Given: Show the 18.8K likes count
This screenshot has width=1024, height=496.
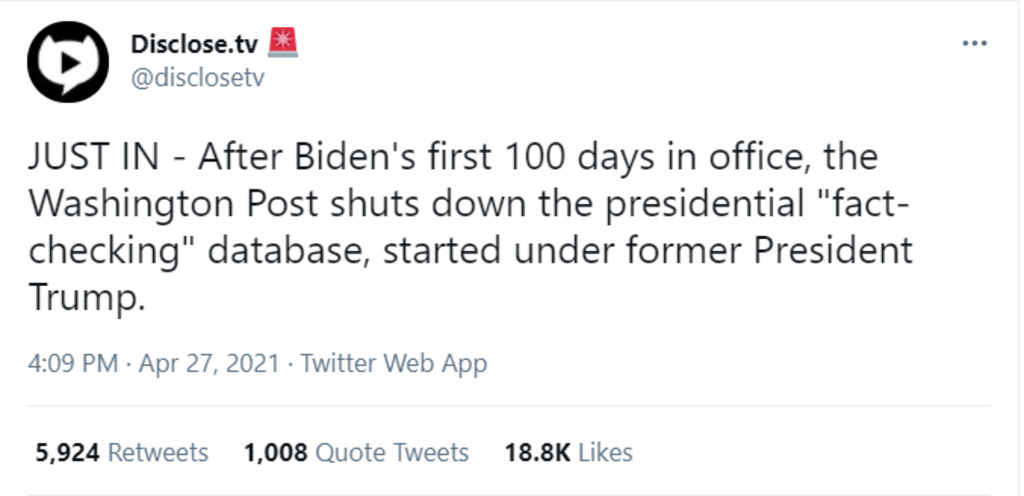Looking at the screenshot, I should pyautogui.click(x=538, y=452).
